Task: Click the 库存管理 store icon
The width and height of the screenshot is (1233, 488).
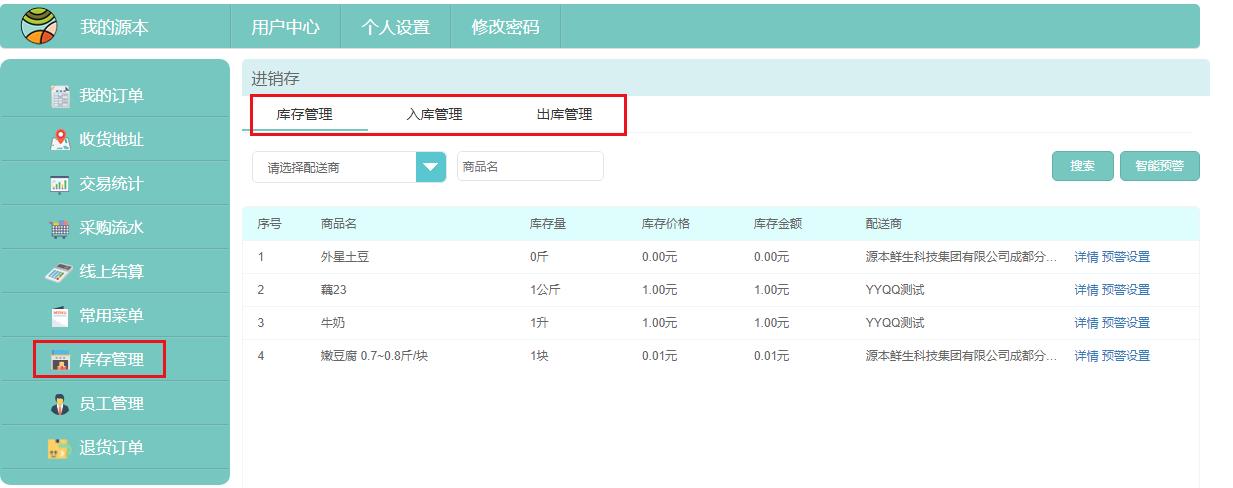Action: [x=60, y=360]
